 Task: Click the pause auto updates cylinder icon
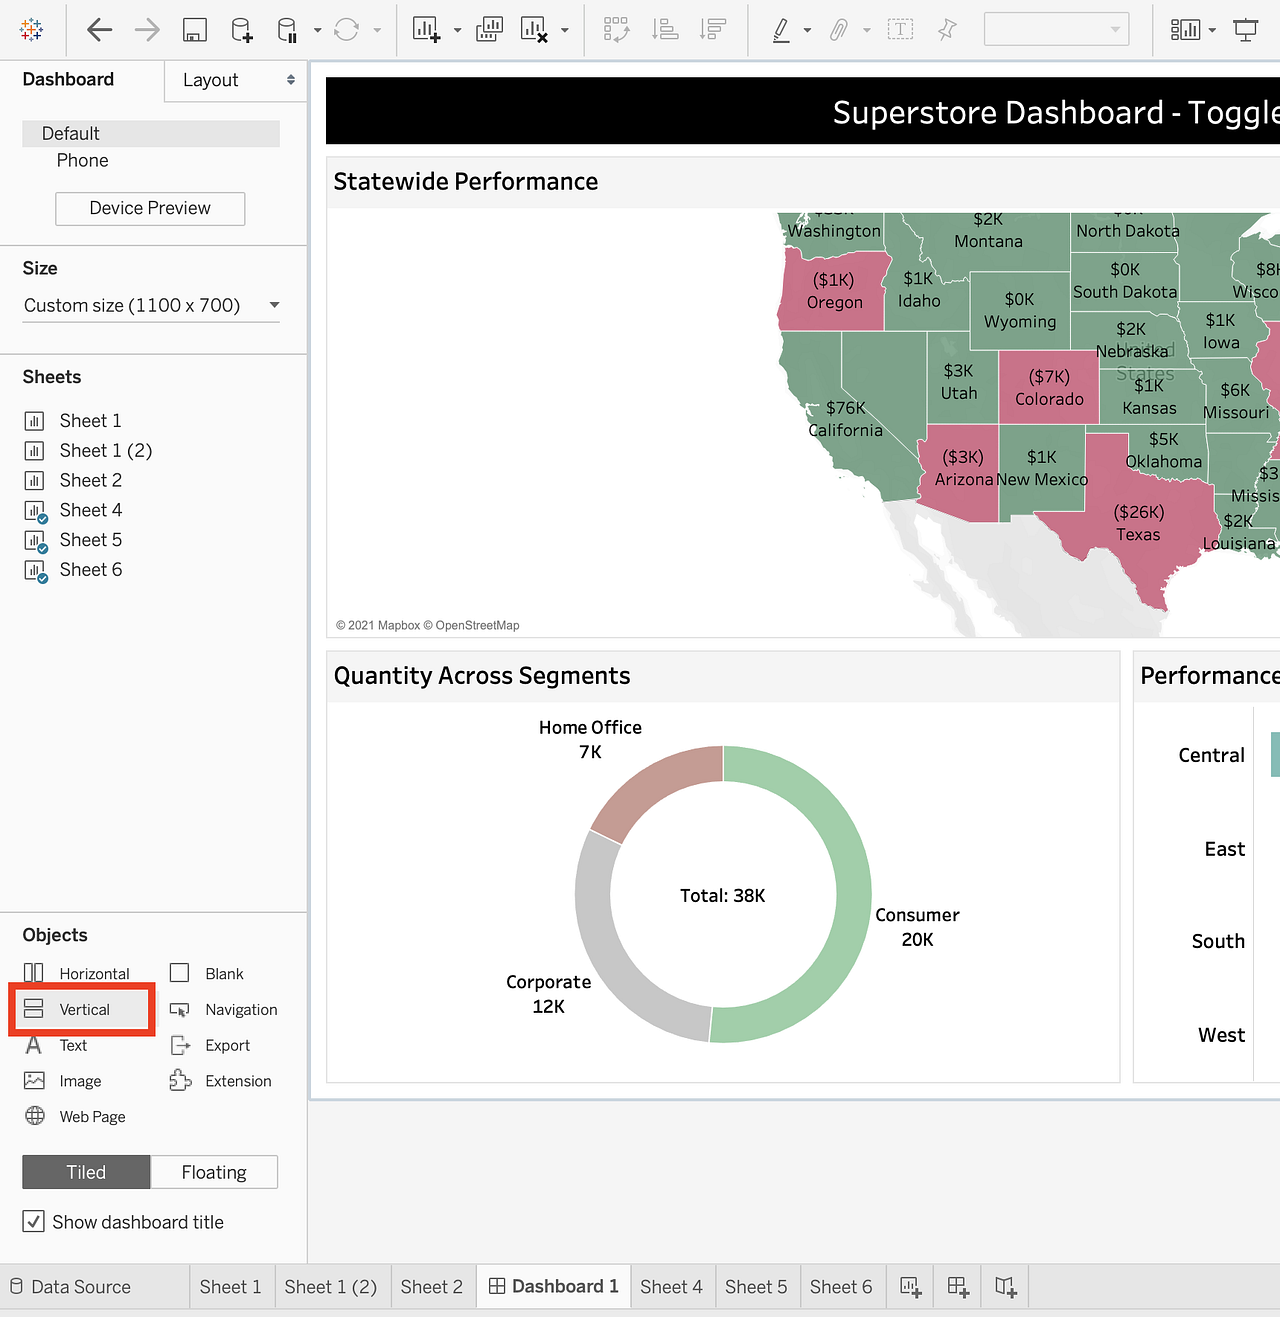pyautogui.click(x=287, y=30)
